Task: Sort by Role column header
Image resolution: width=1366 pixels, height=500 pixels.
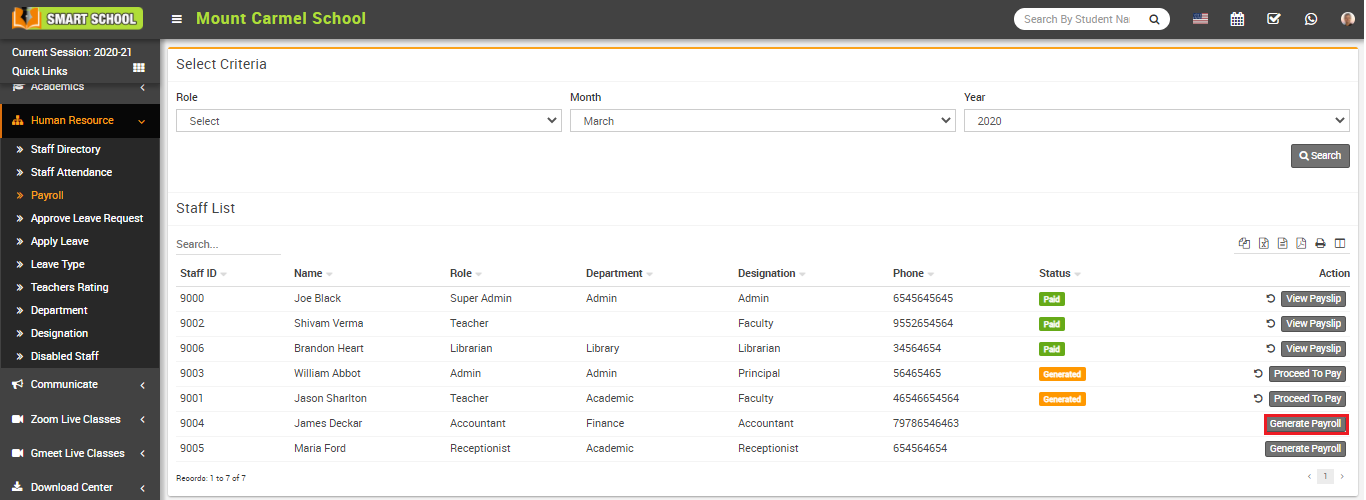Action: click(x=465, y=273)
